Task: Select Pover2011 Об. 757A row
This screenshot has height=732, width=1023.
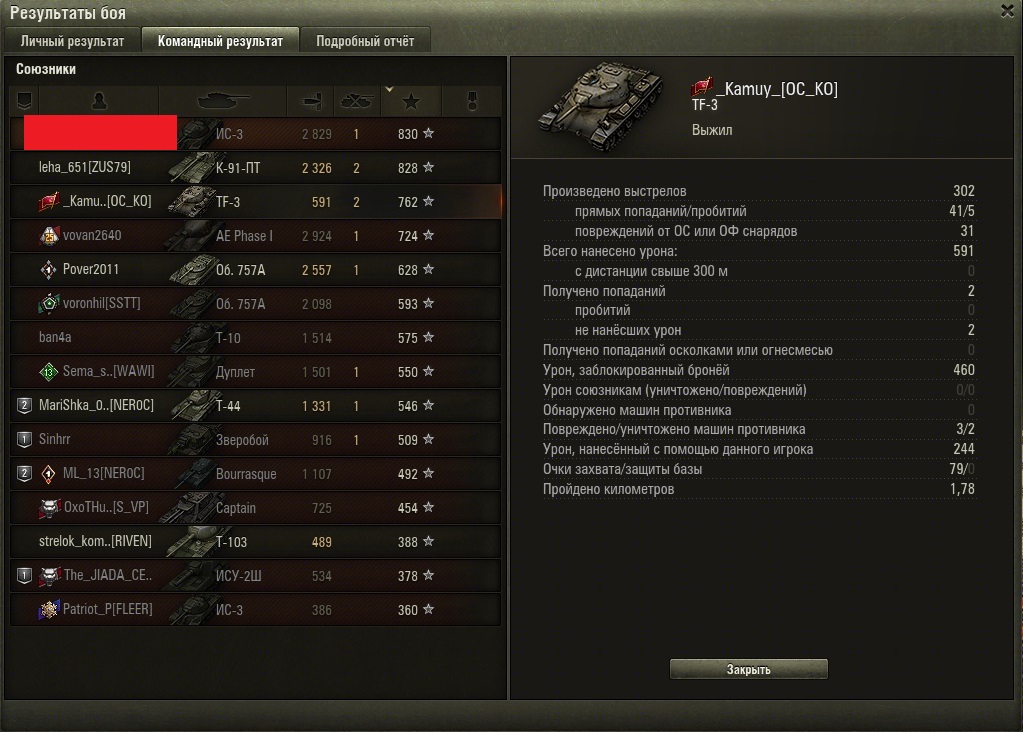Action: [256, 269]
